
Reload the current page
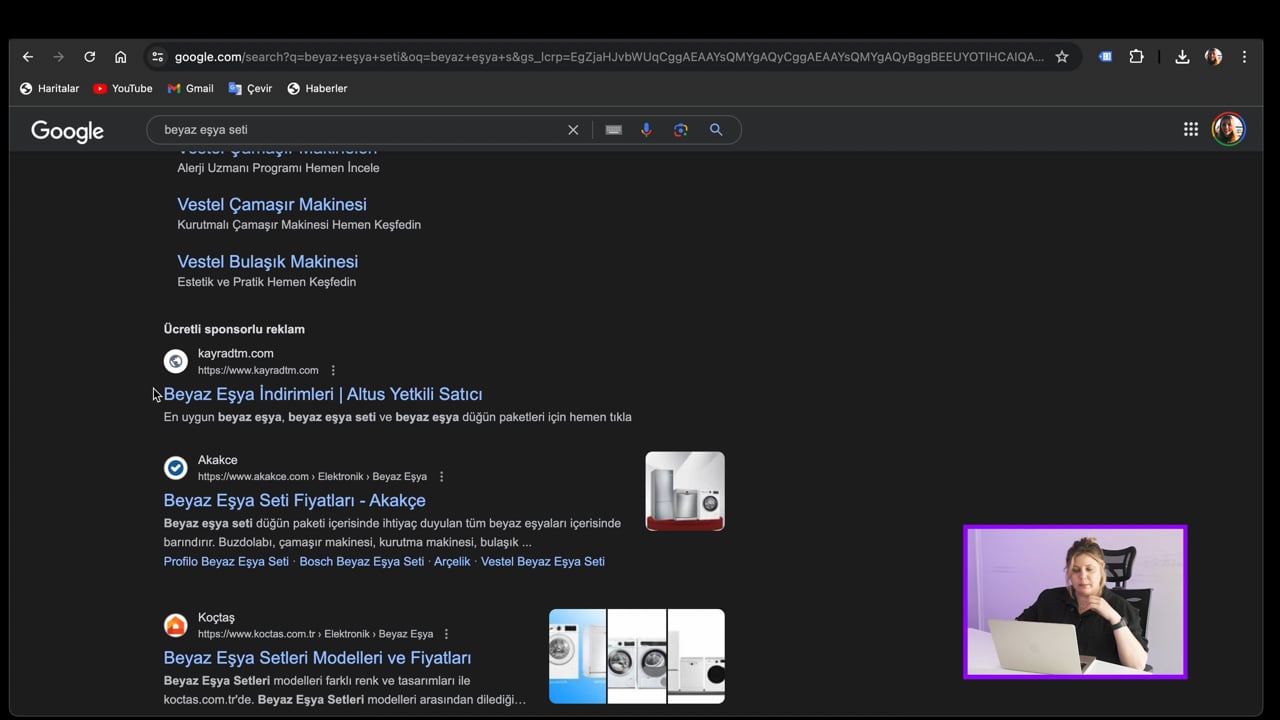[89, 57]
